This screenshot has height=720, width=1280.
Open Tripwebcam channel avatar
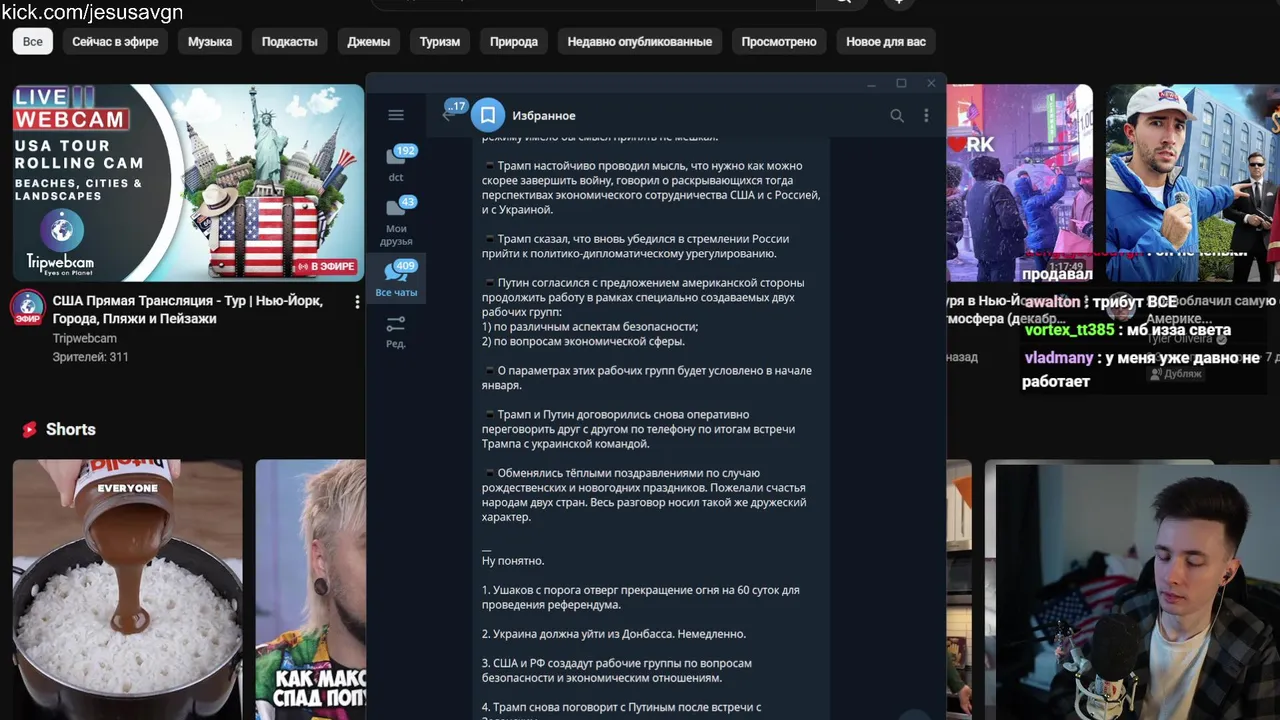28,308
